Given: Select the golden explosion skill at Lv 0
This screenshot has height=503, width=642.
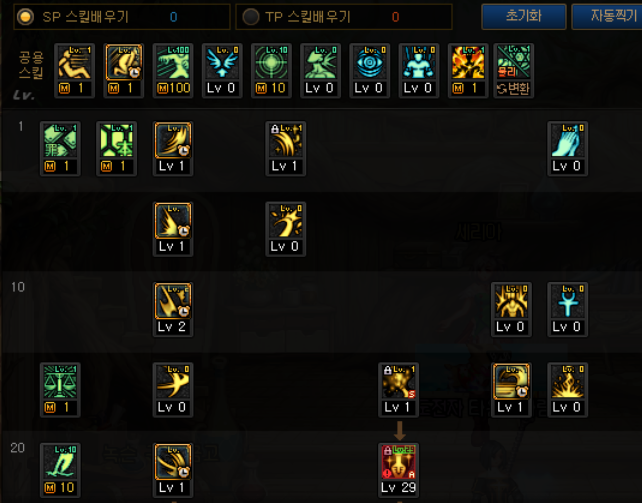Looking at the screenshot, I should coord(567,390).
